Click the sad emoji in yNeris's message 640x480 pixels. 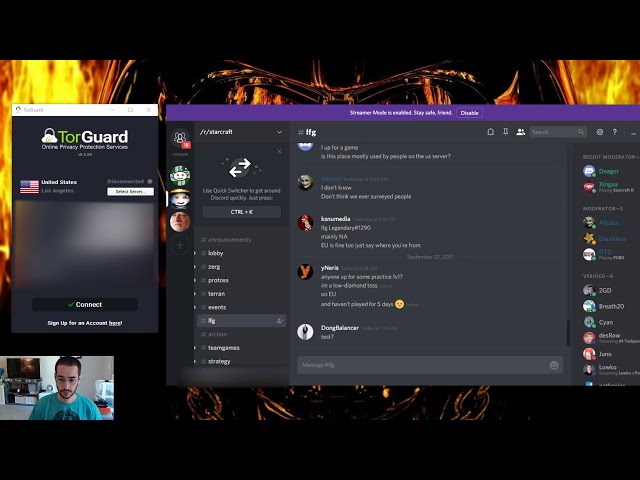399,304
